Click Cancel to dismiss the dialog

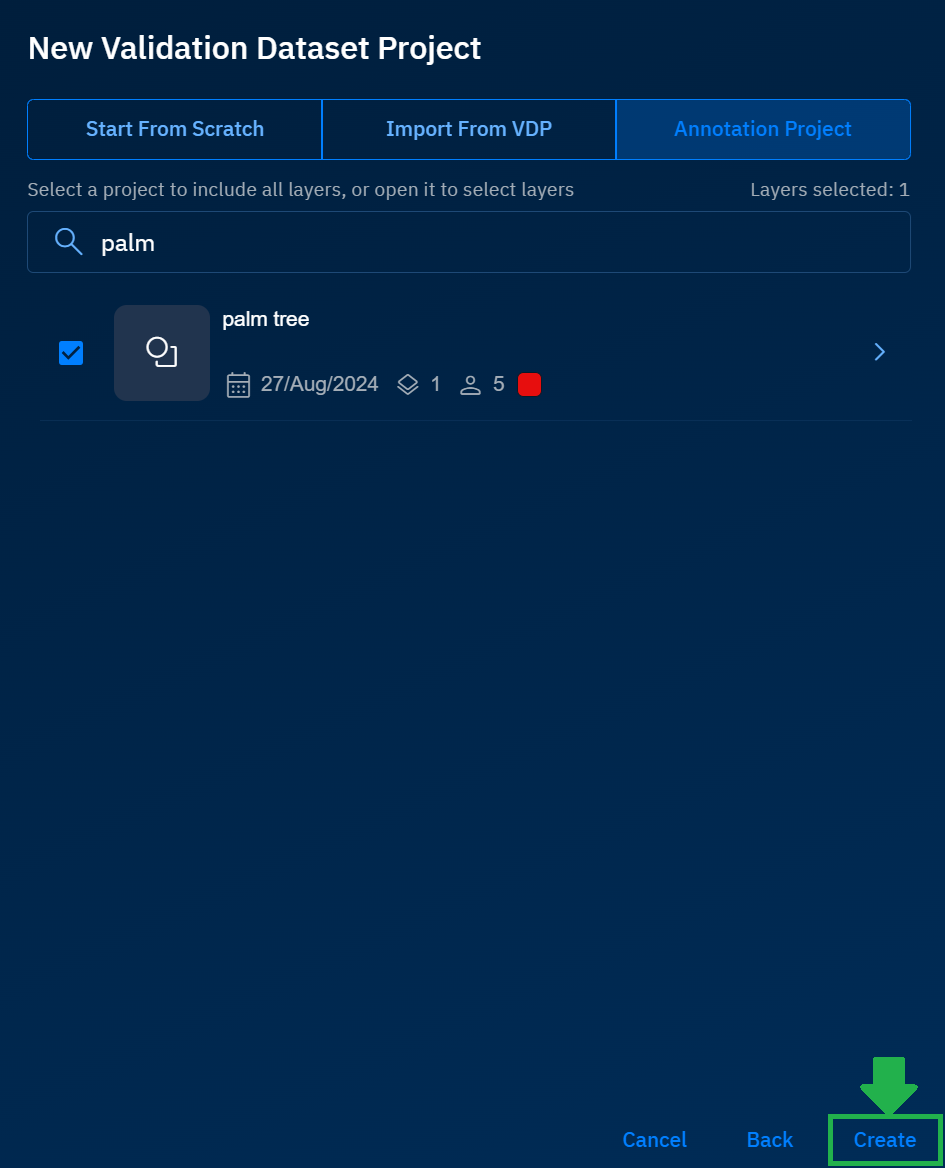(654, 1140)
